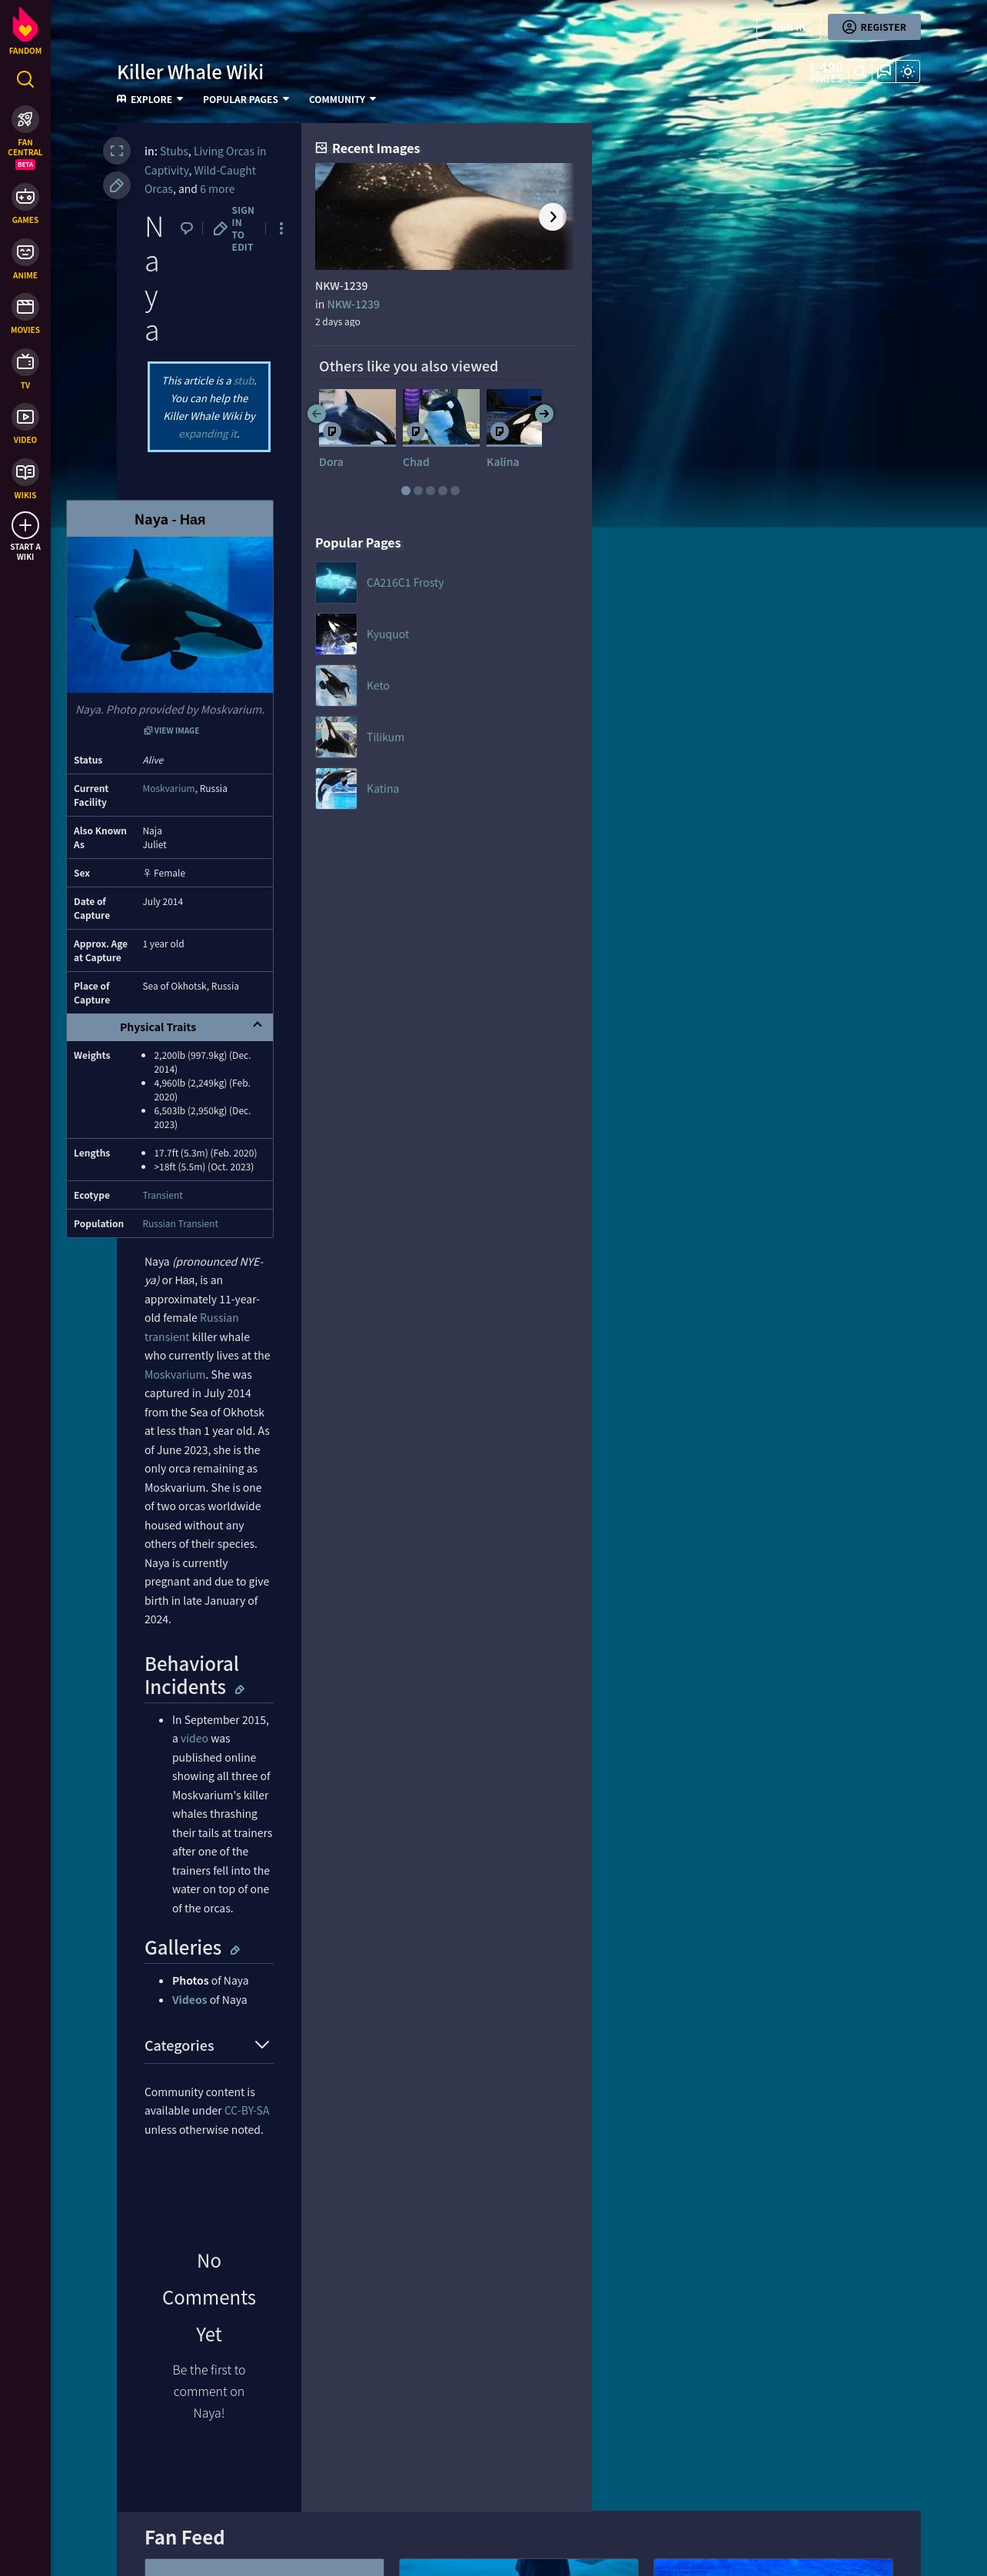Open the Community menu

pos(342,99)
